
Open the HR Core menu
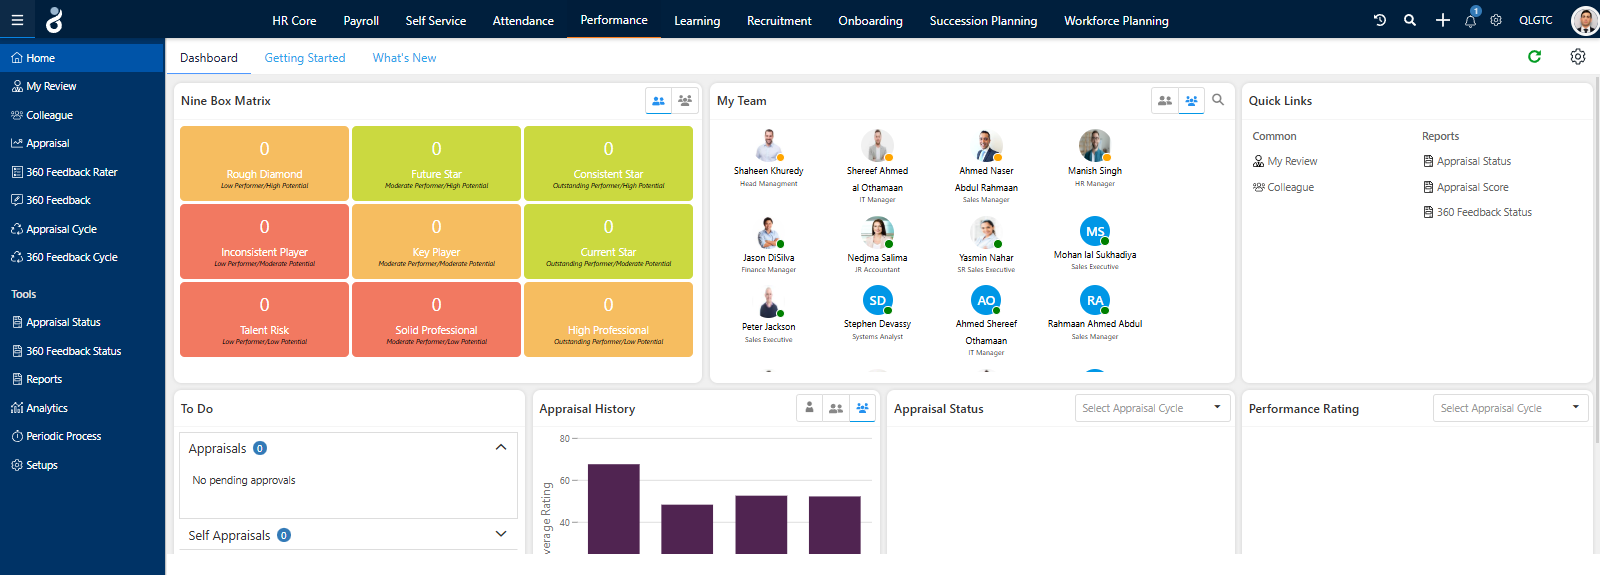(294, 20)
